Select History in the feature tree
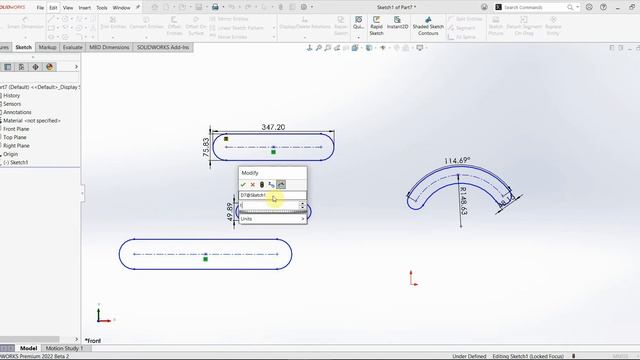 pos(11,96)
